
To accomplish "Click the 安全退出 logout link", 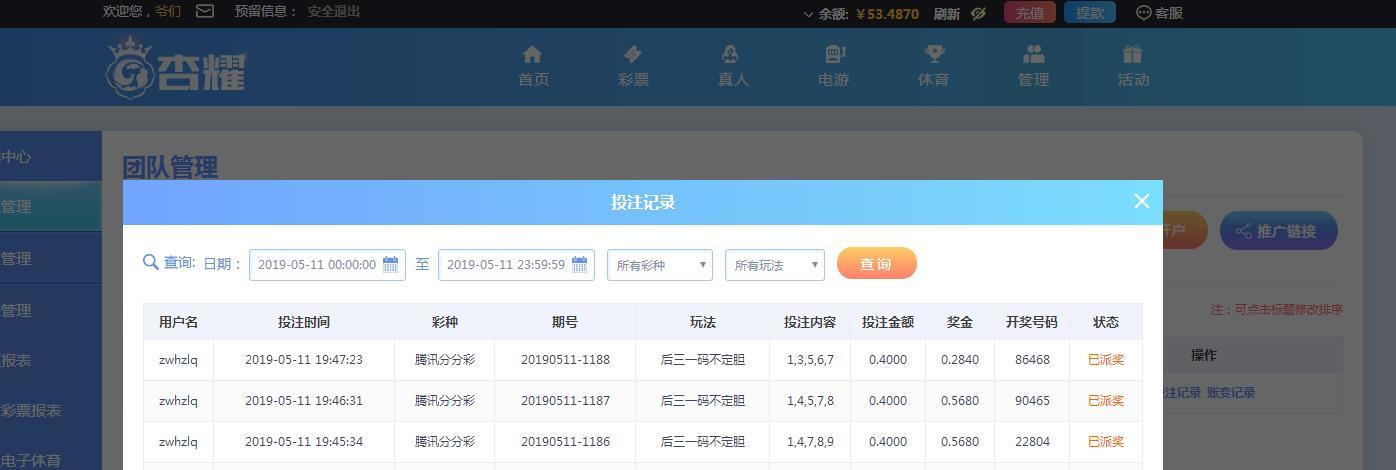I will pos(334,12).
